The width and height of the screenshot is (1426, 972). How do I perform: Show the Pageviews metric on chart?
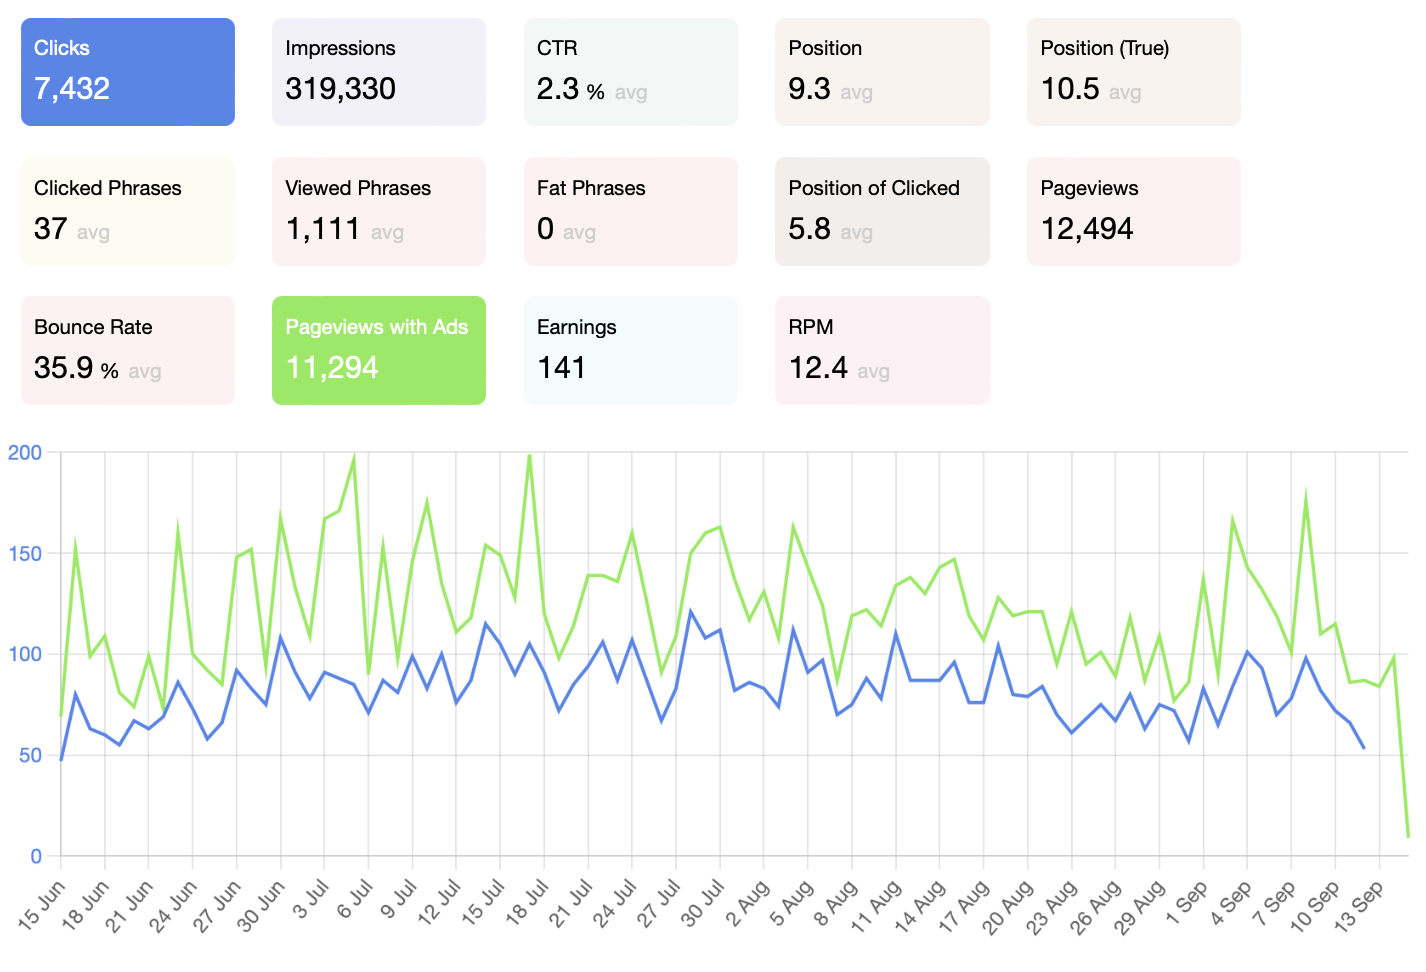click(1134, 211)
